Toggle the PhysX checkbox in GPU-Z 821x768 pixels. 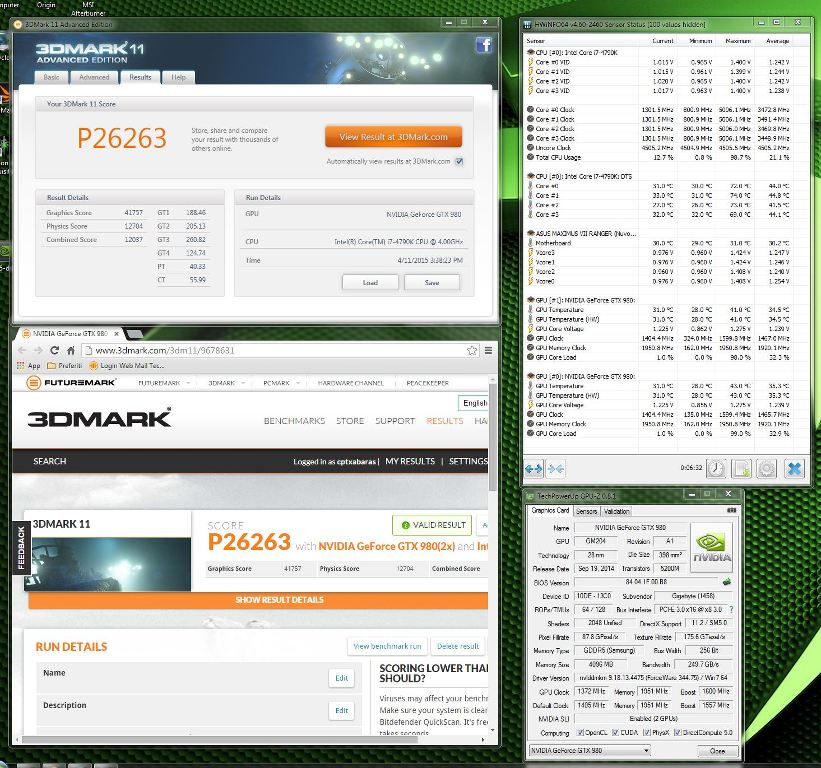click(647, 732)
